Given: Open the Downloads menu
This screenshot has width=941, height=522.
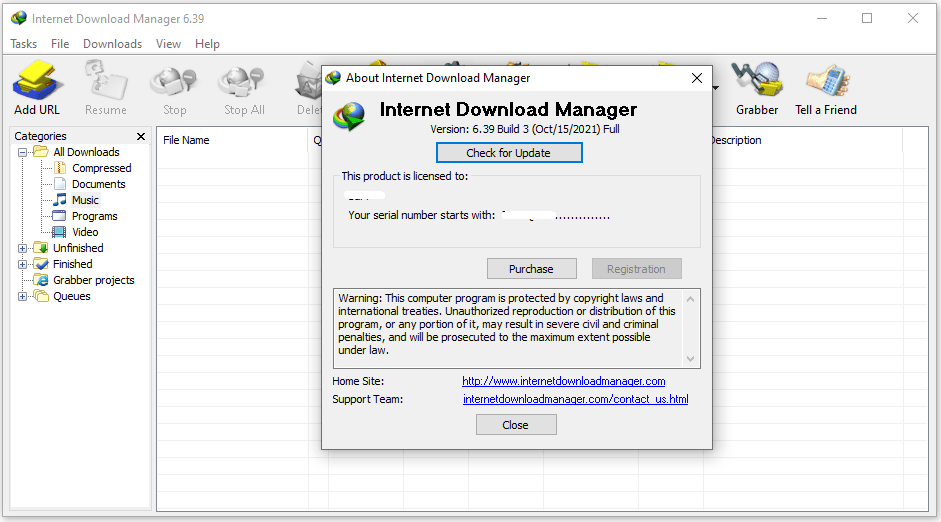Looking at the screenshot, I should (112, 44).
